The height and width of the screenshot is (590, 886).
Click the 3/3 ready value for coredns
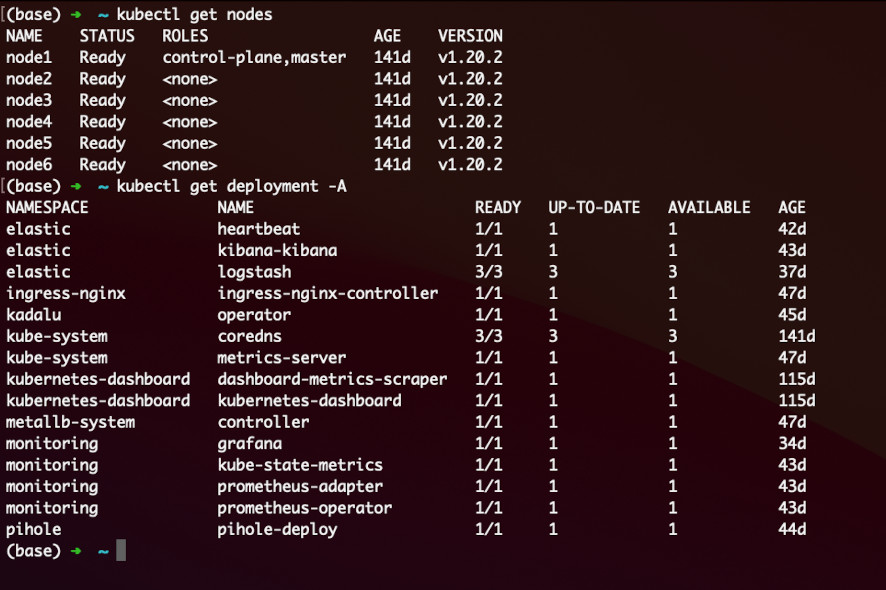tap(489, 336)
